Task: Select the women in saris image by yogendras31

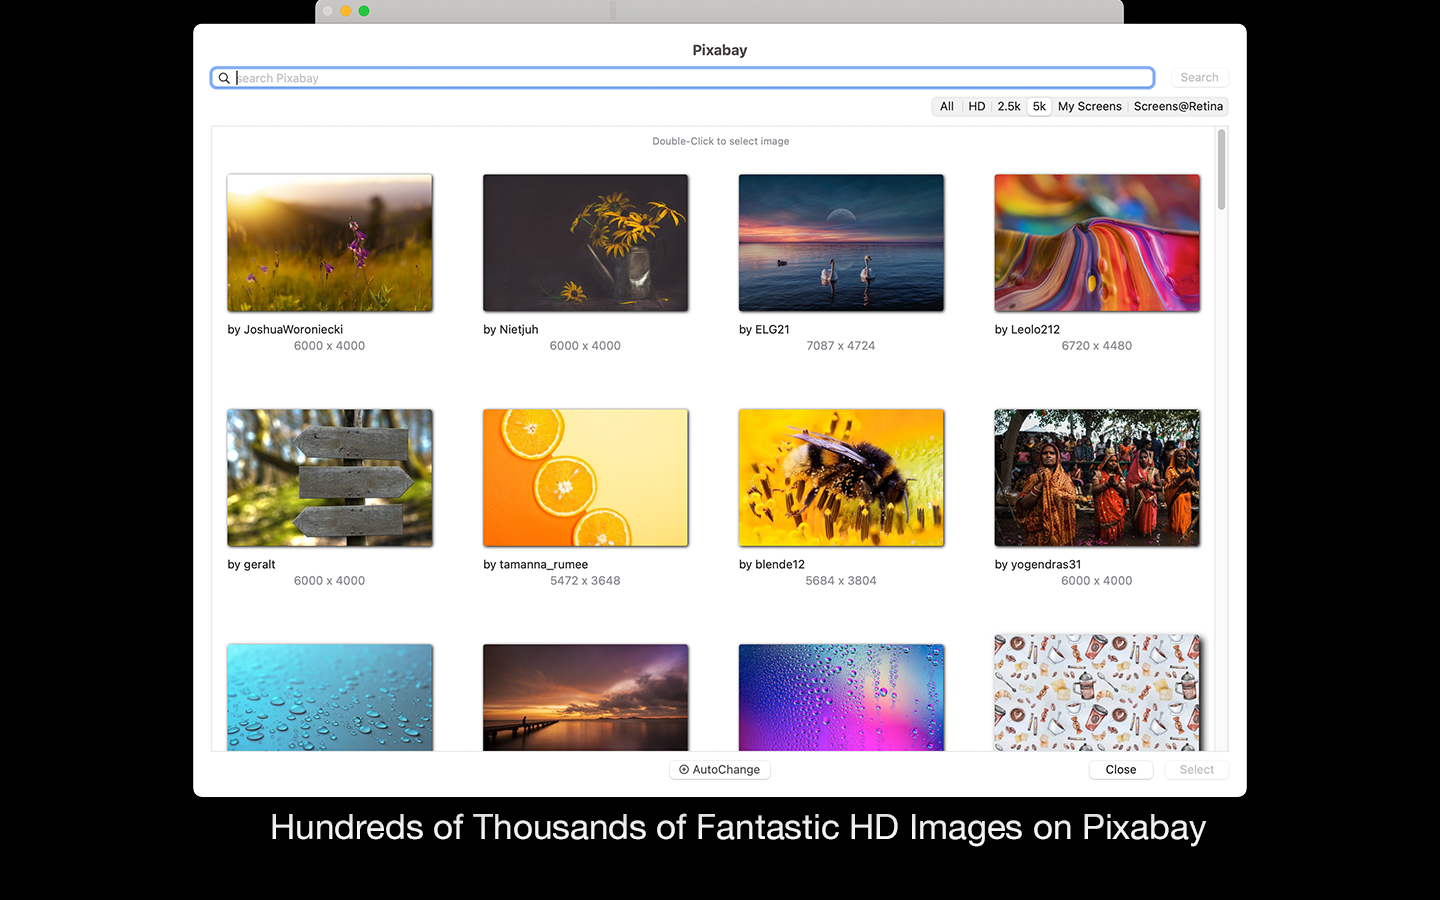Action: 1097,478
